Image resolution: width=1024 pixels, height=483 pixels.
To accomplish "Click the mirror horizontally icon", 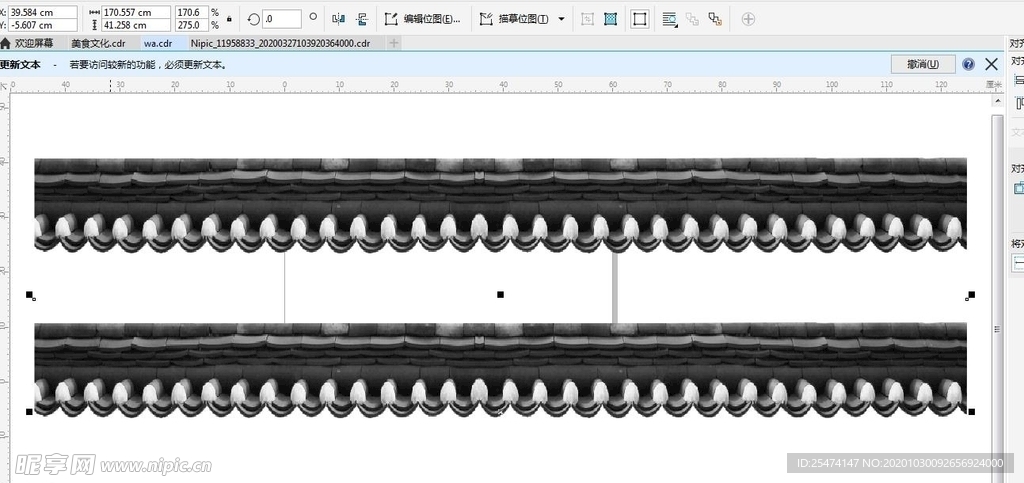I will pyautogui.click(x=338, y=19).
